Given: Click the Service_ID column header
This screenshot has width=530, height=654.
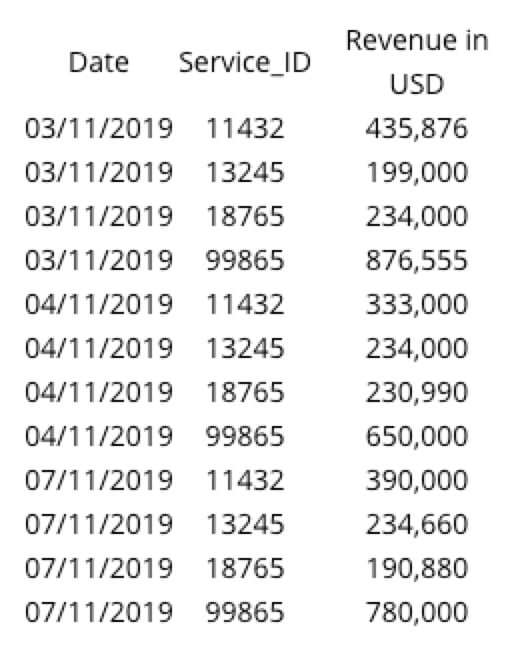Looking at the screenshot, I should point(245,63).
